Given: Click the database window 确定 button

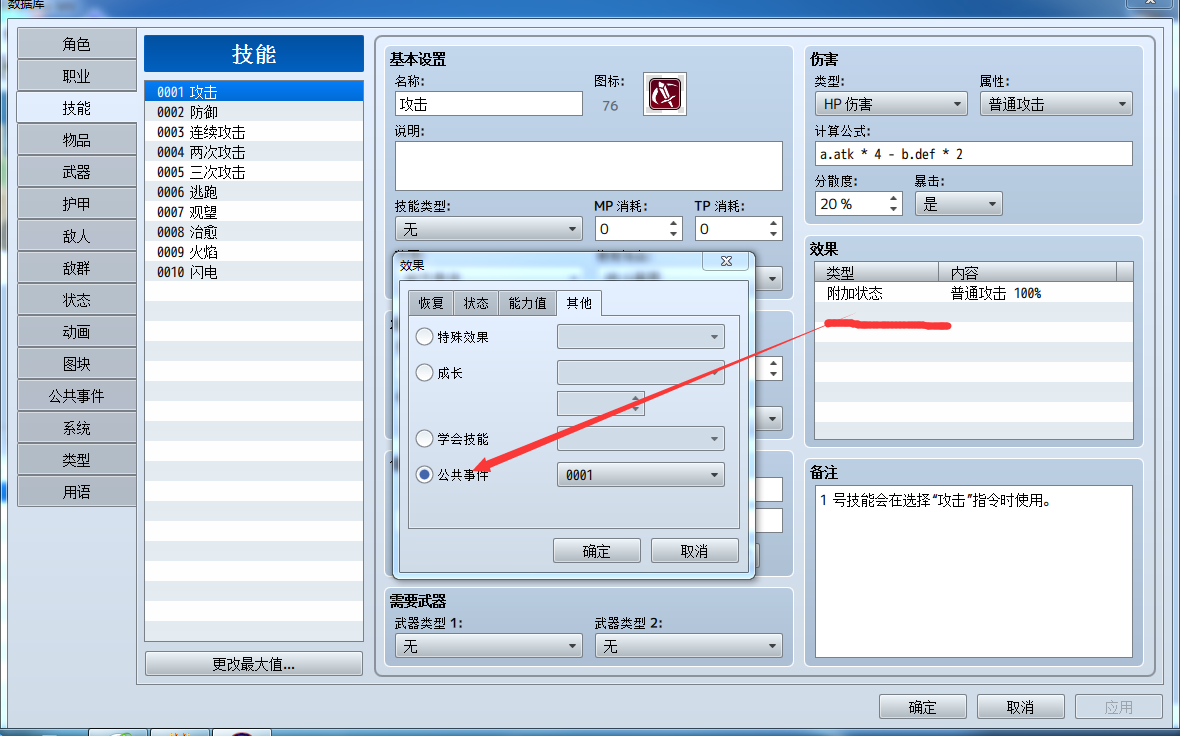Looking at the screenshot, I should 923,707.
